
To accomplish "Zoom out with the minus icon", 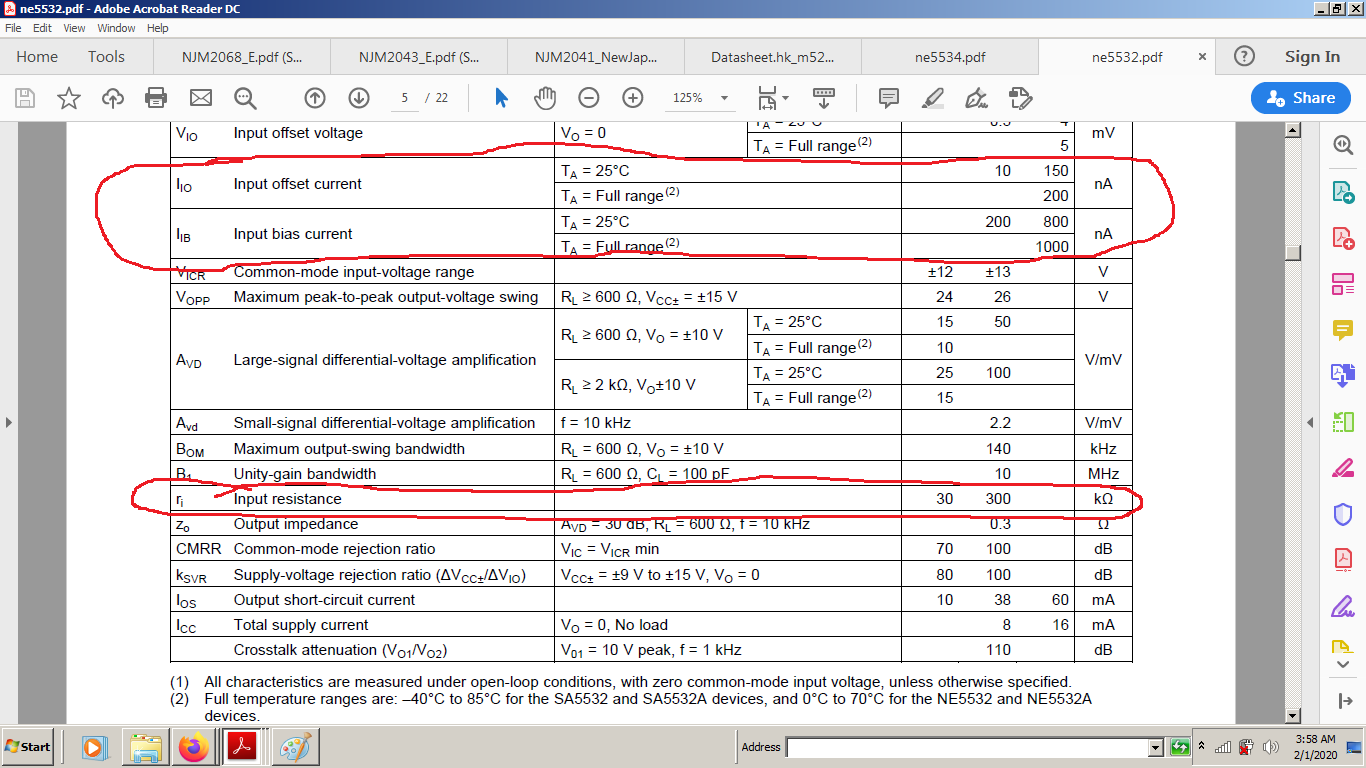I will (x=589, y=98).
